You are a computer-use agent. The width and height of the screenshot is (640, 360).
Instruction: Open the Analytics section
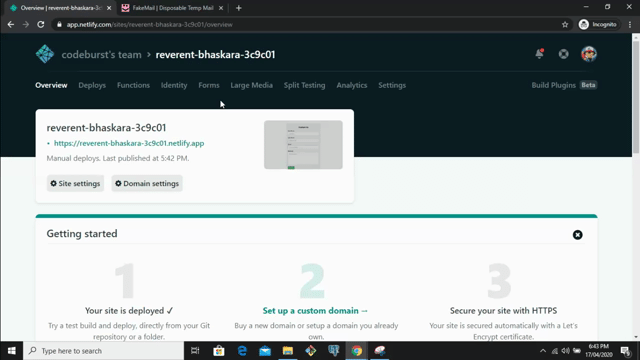(x=351, y=85)
